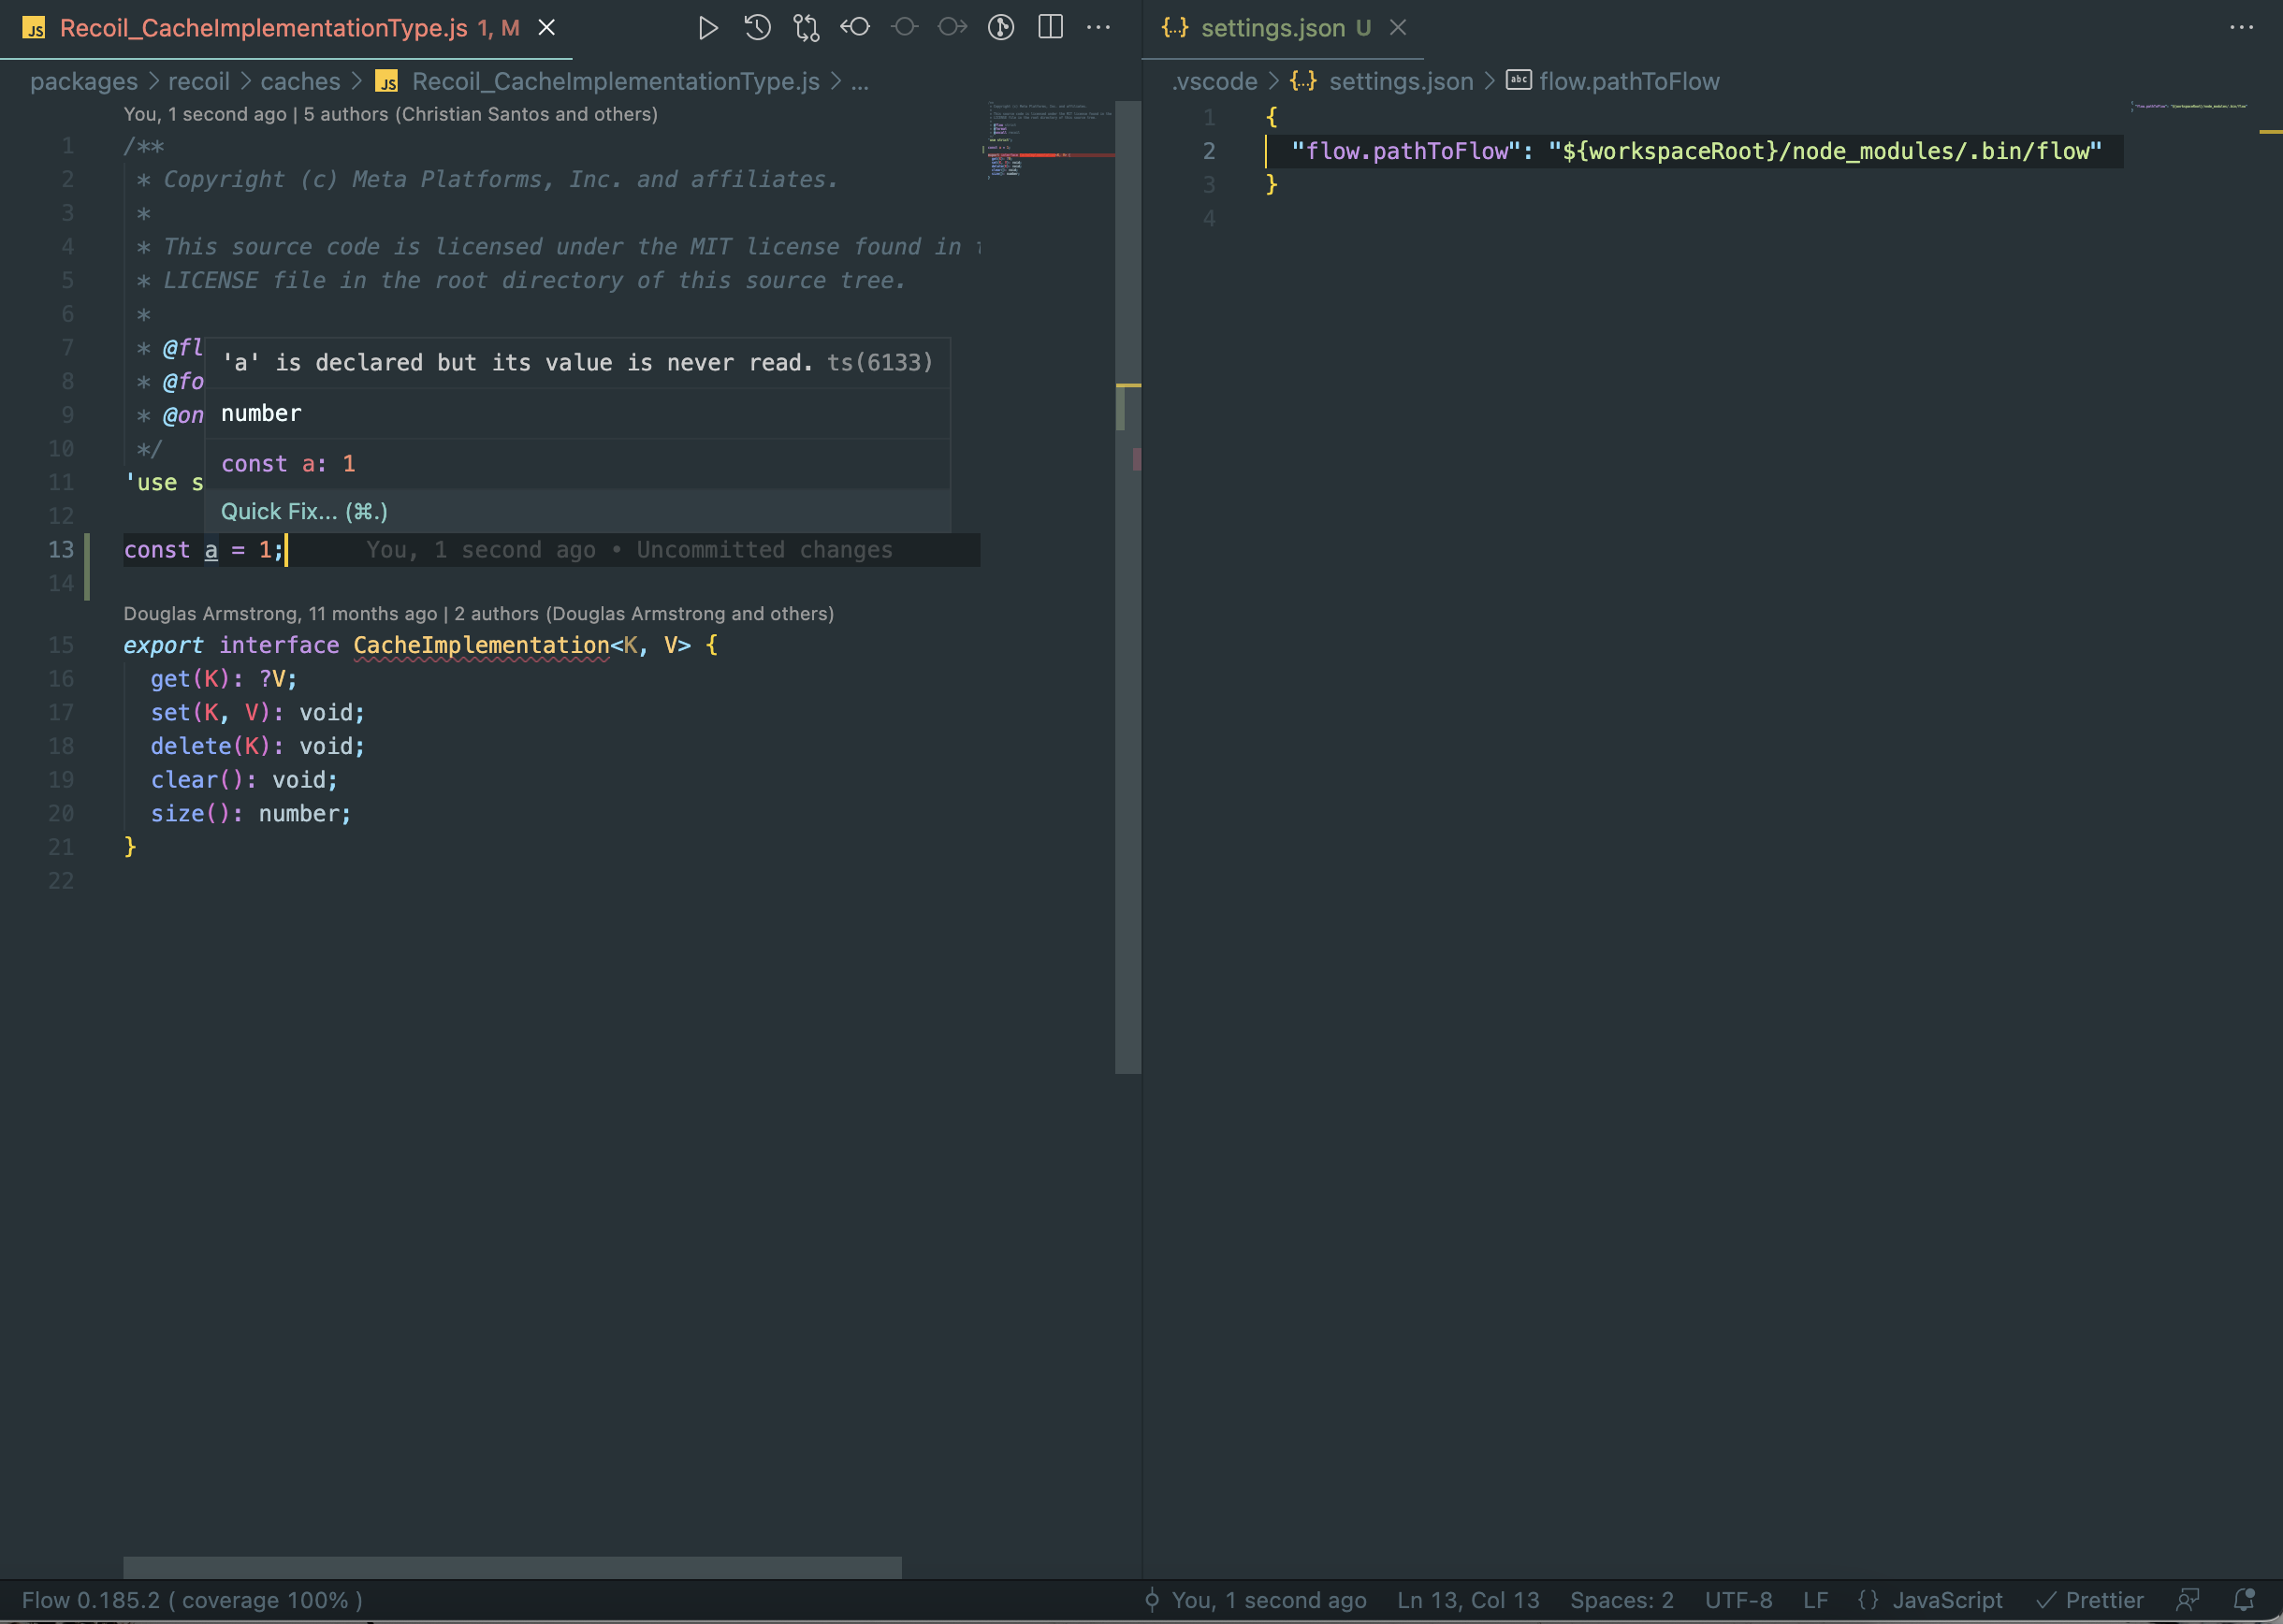Viewport: 2283px width, 1624px height.
Task: Open notifications bell in status bar
Action: coord(2243,1600)
